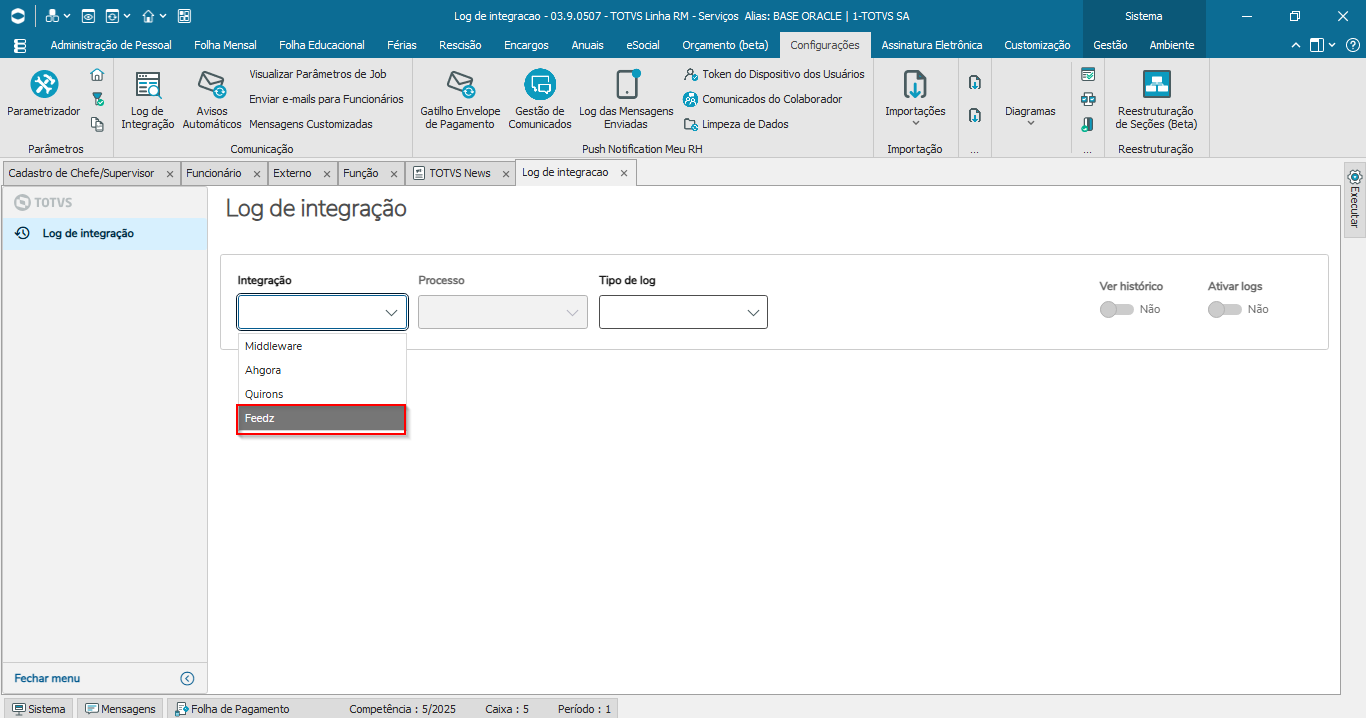The image size is (1366, 718).
Task: Open Avisos Automáticos envelope icon
Action: [x=212, y=85]
